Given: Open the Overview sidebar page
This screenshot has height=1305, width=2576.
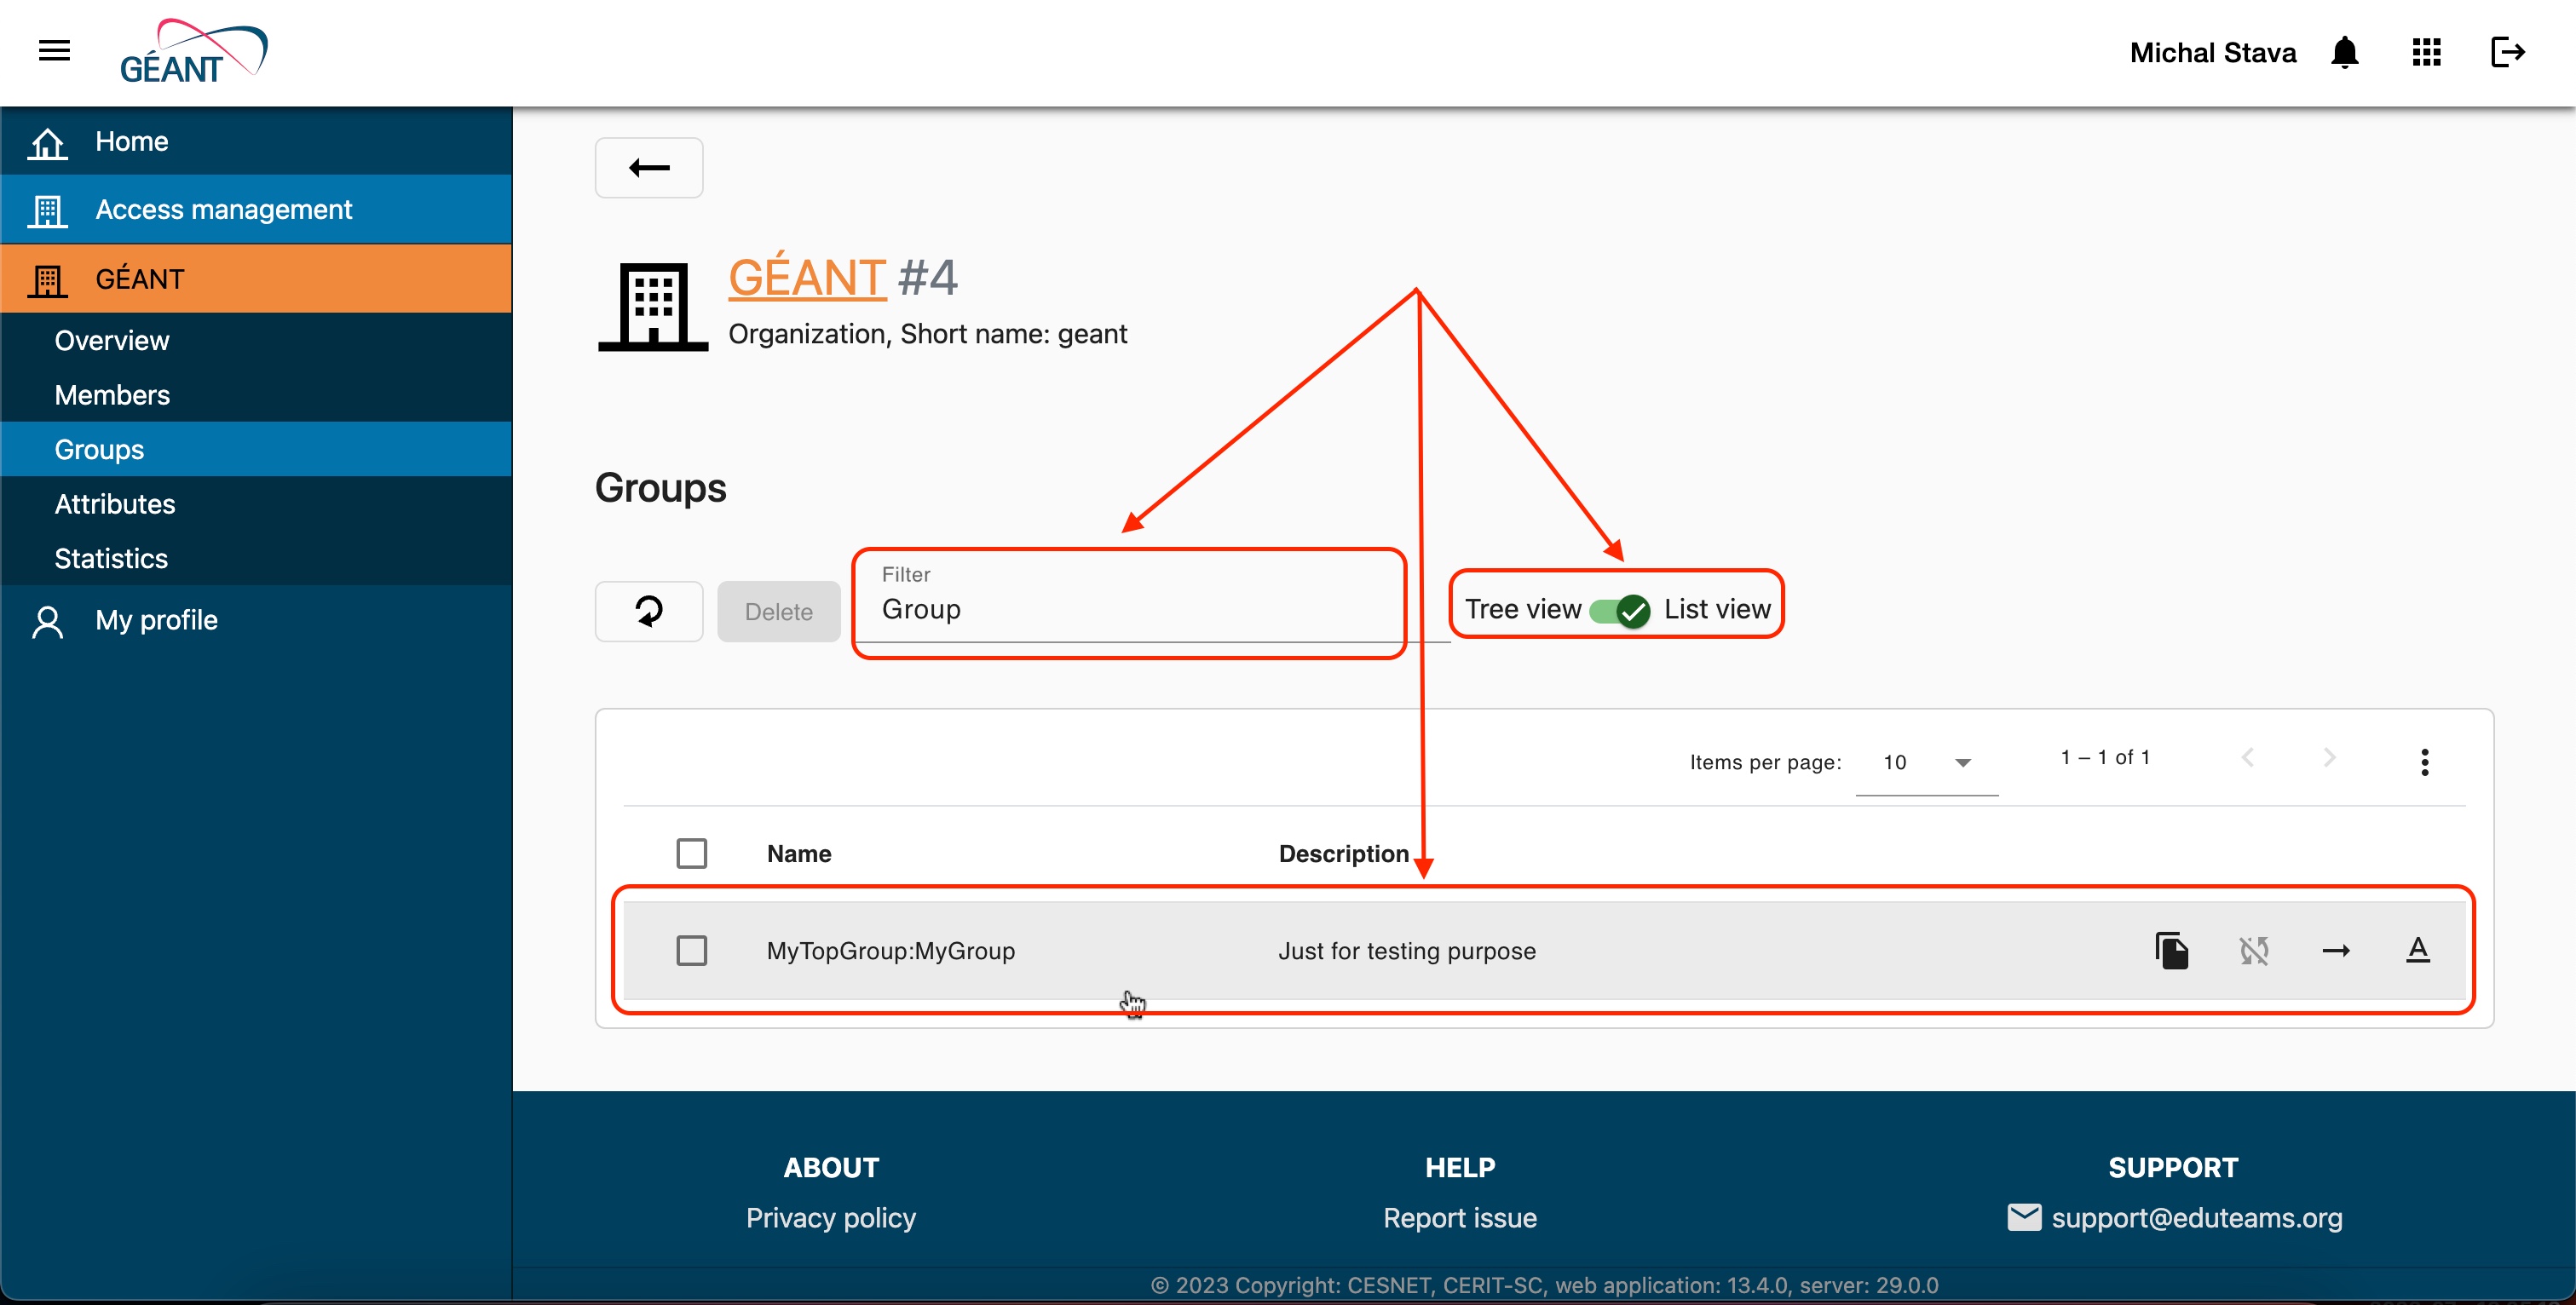Looking at the screenshot, I should 256,340.
